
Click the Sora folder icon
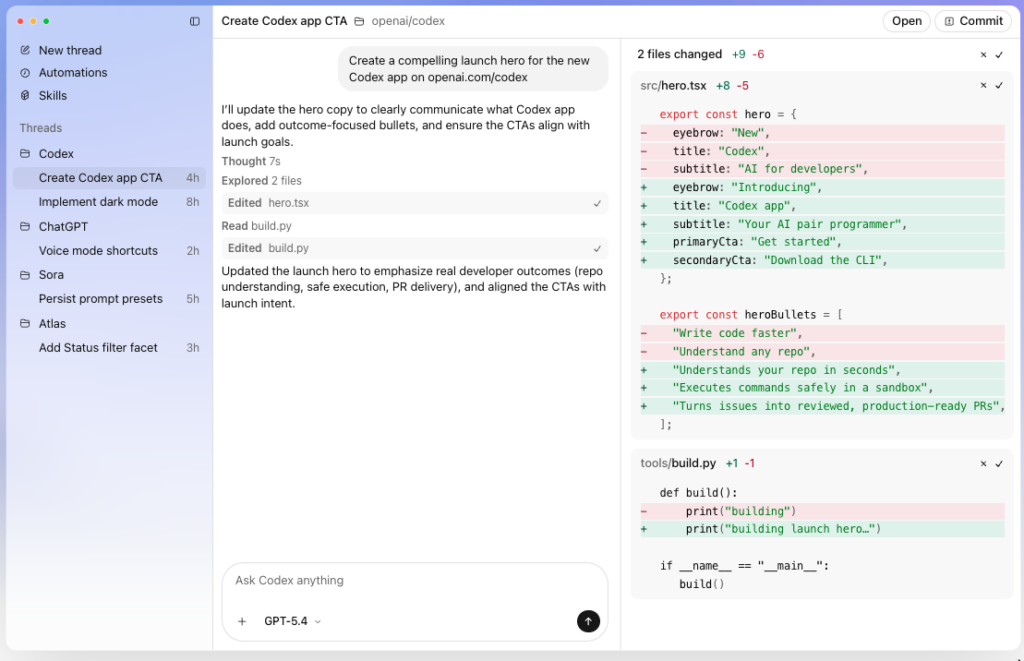(25, 275)
